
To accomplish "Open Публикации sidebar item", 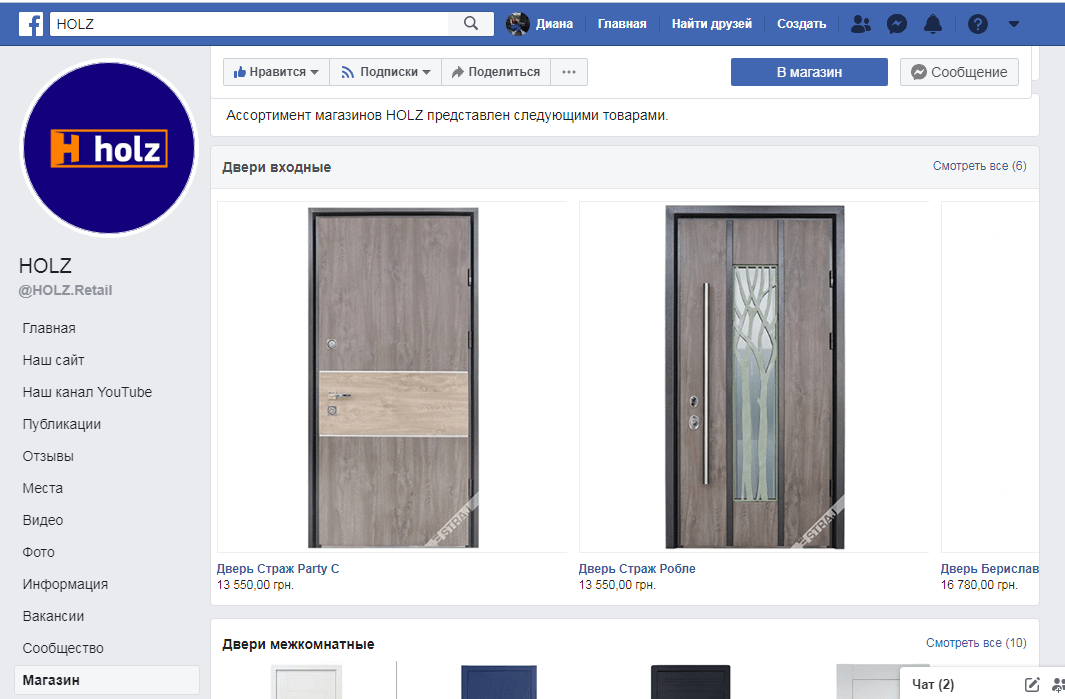I will (62, 424).
